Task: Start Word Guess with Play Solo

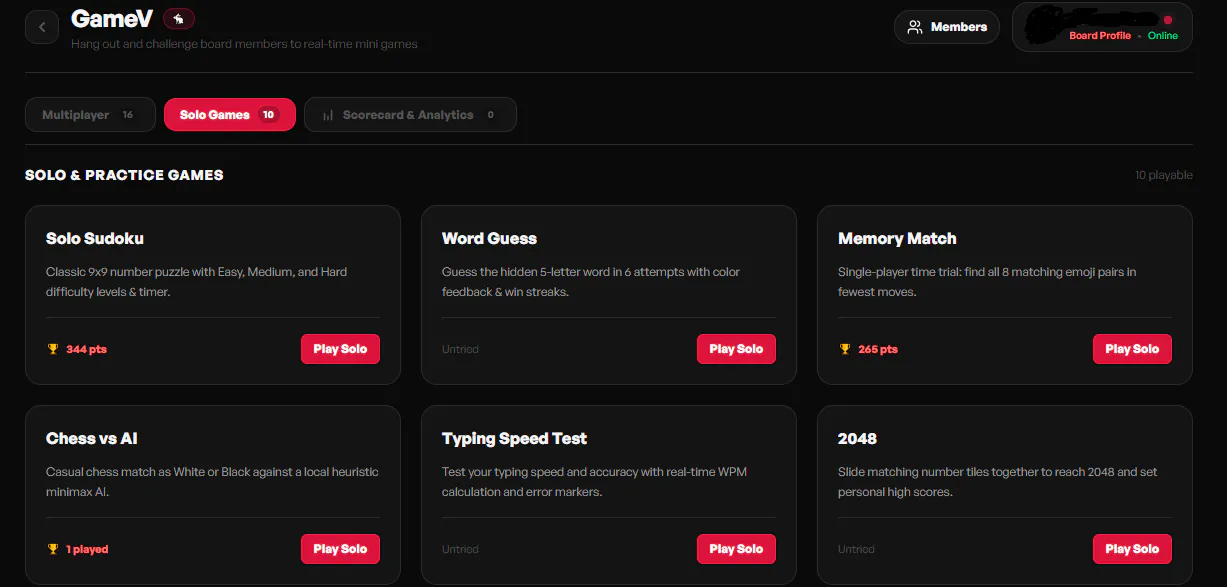Action: [x=736, y=349]
